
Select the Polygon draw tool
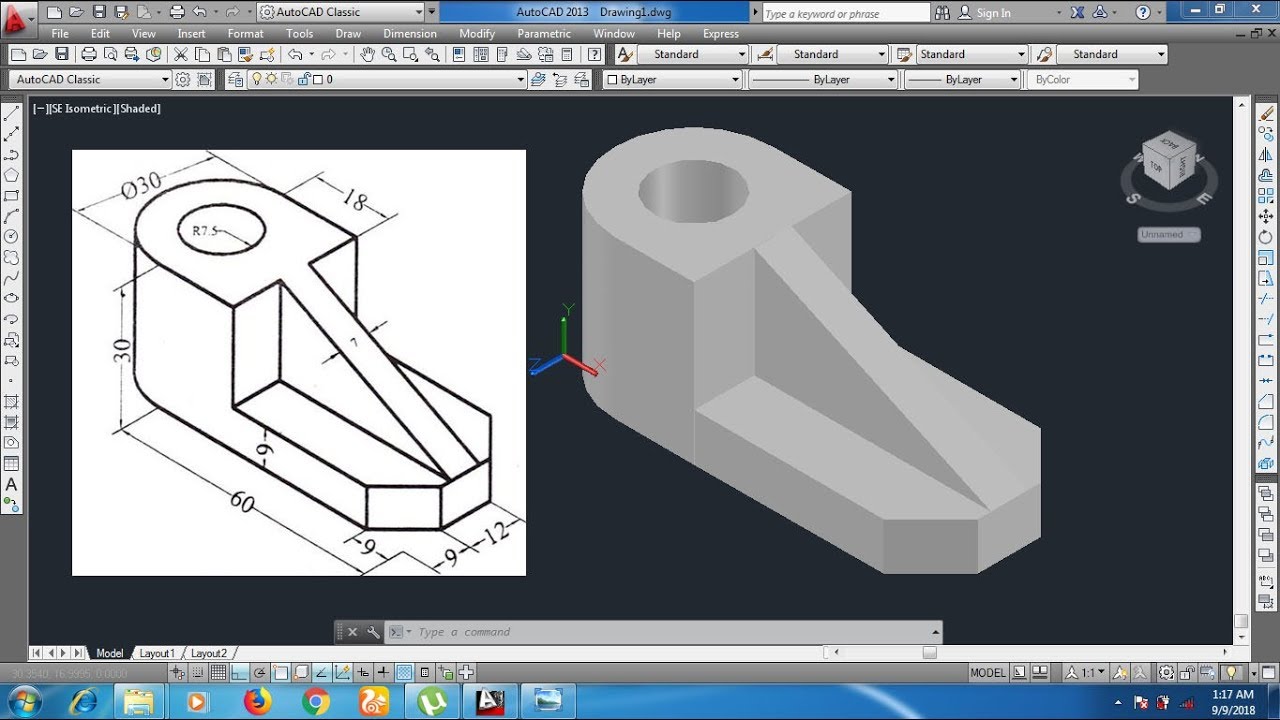tap(12, 175)
